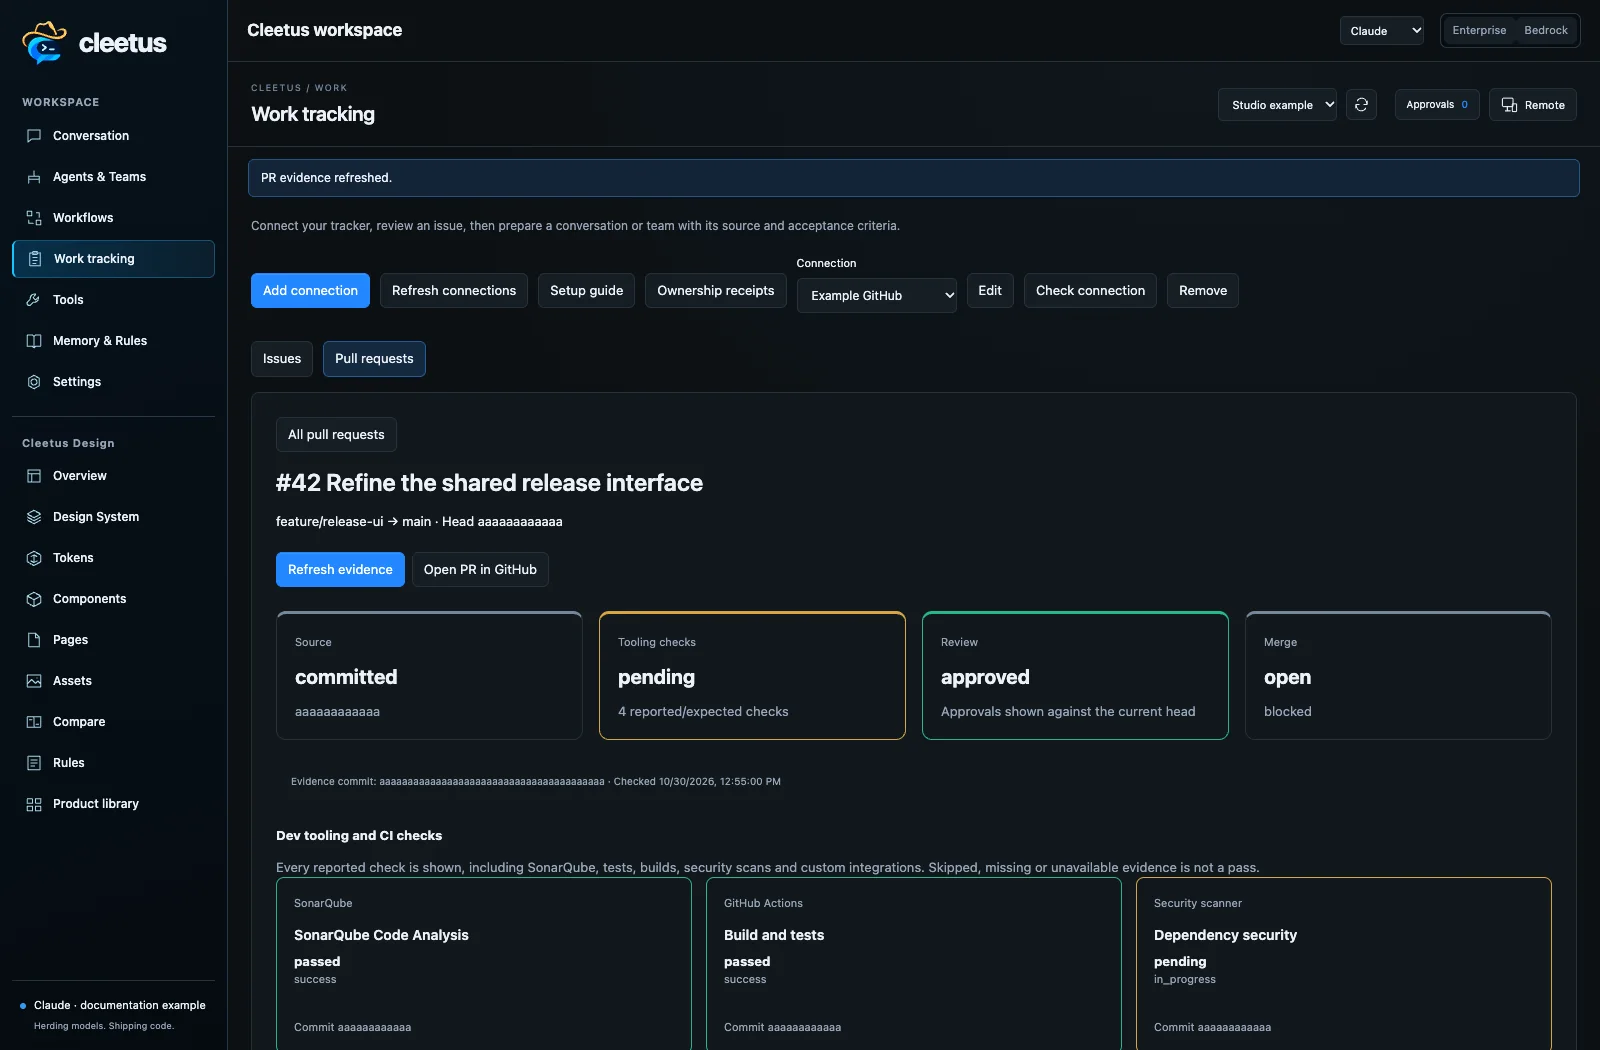
Task: Click the refresh arrows icon beside Studio example
Action: (1361, 105)
